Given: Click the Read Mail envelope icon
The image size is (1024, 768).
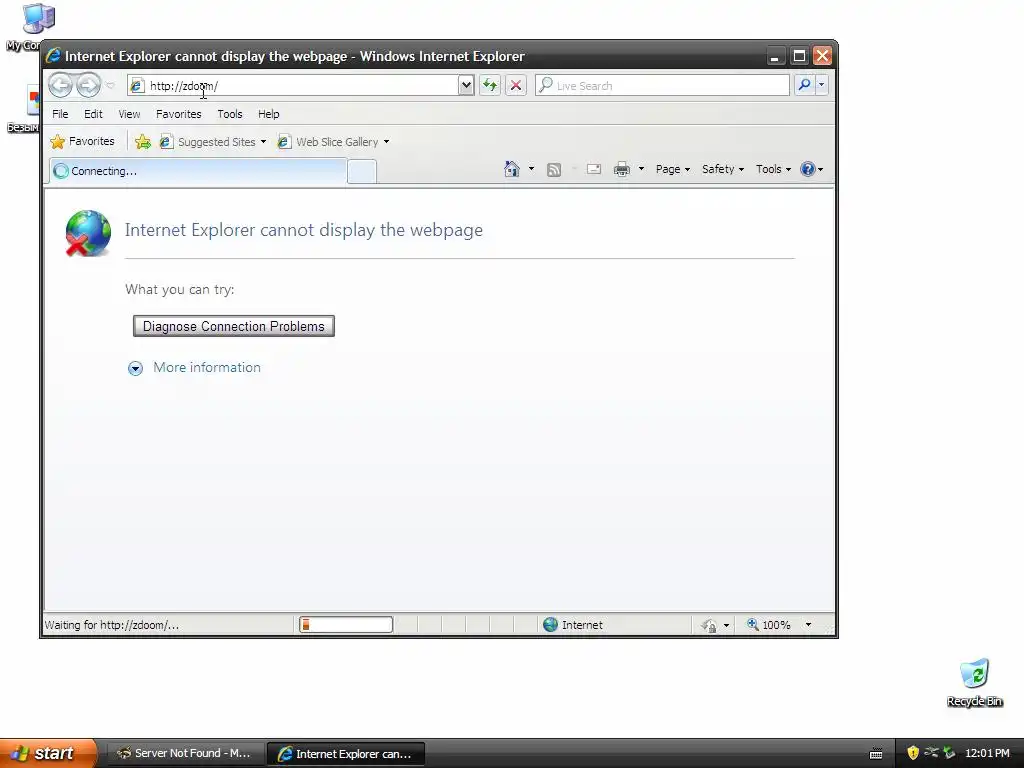Looking at the screenshot, I should [x=594, y=169].
